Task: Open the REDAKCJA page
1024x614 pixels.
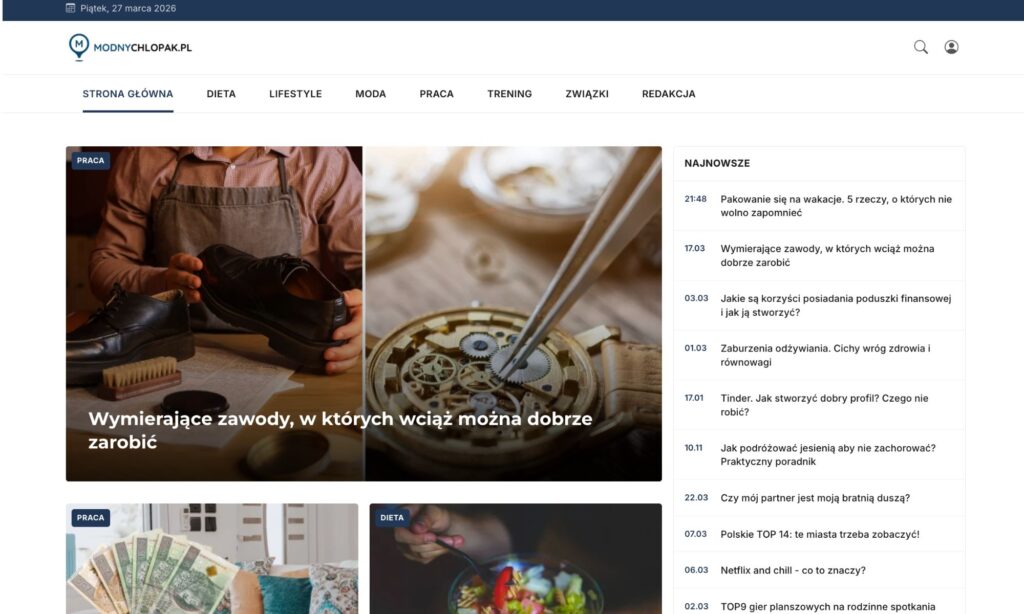Action: coord(669,94)
